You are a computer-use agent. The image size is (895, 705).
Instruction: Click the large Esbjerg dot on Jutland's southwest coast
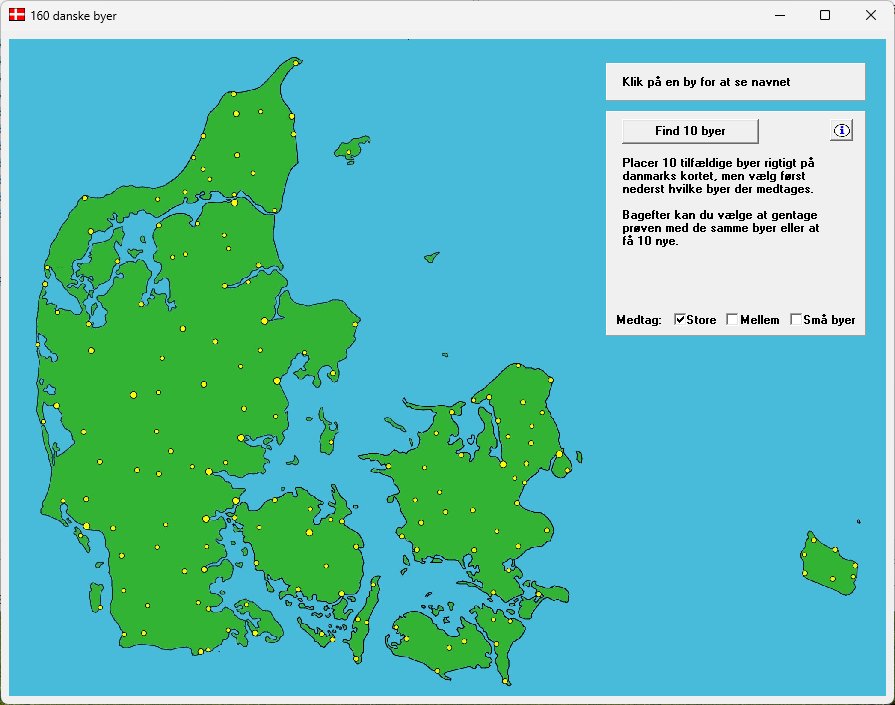pyautogui.click(x=86, y=526)
